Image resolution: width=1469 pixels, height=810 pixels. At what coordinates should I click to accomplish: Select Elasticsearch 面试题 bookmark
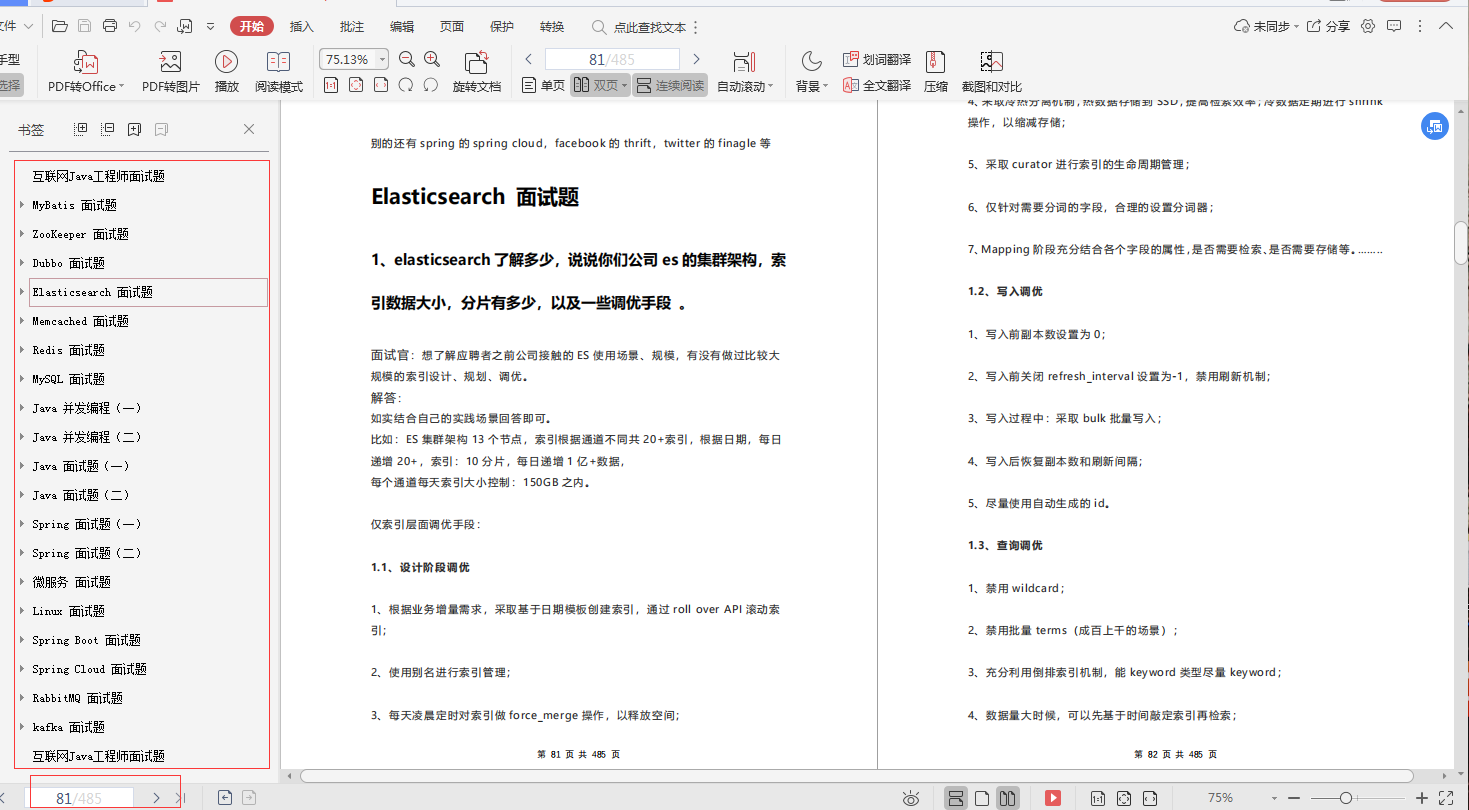click(148, 292)
